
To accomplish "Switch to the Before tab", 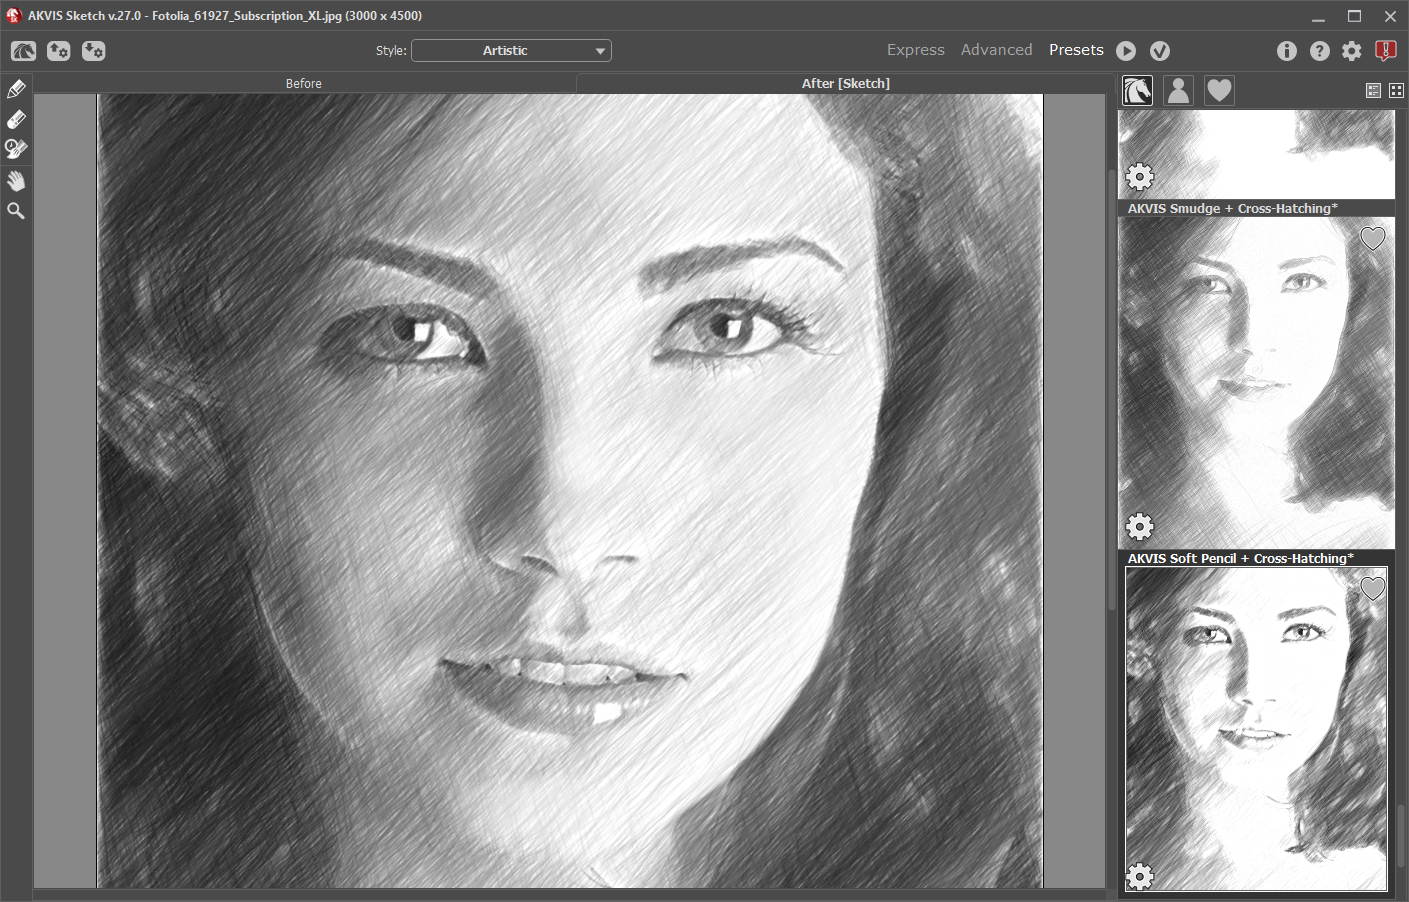I will point(304,83).
